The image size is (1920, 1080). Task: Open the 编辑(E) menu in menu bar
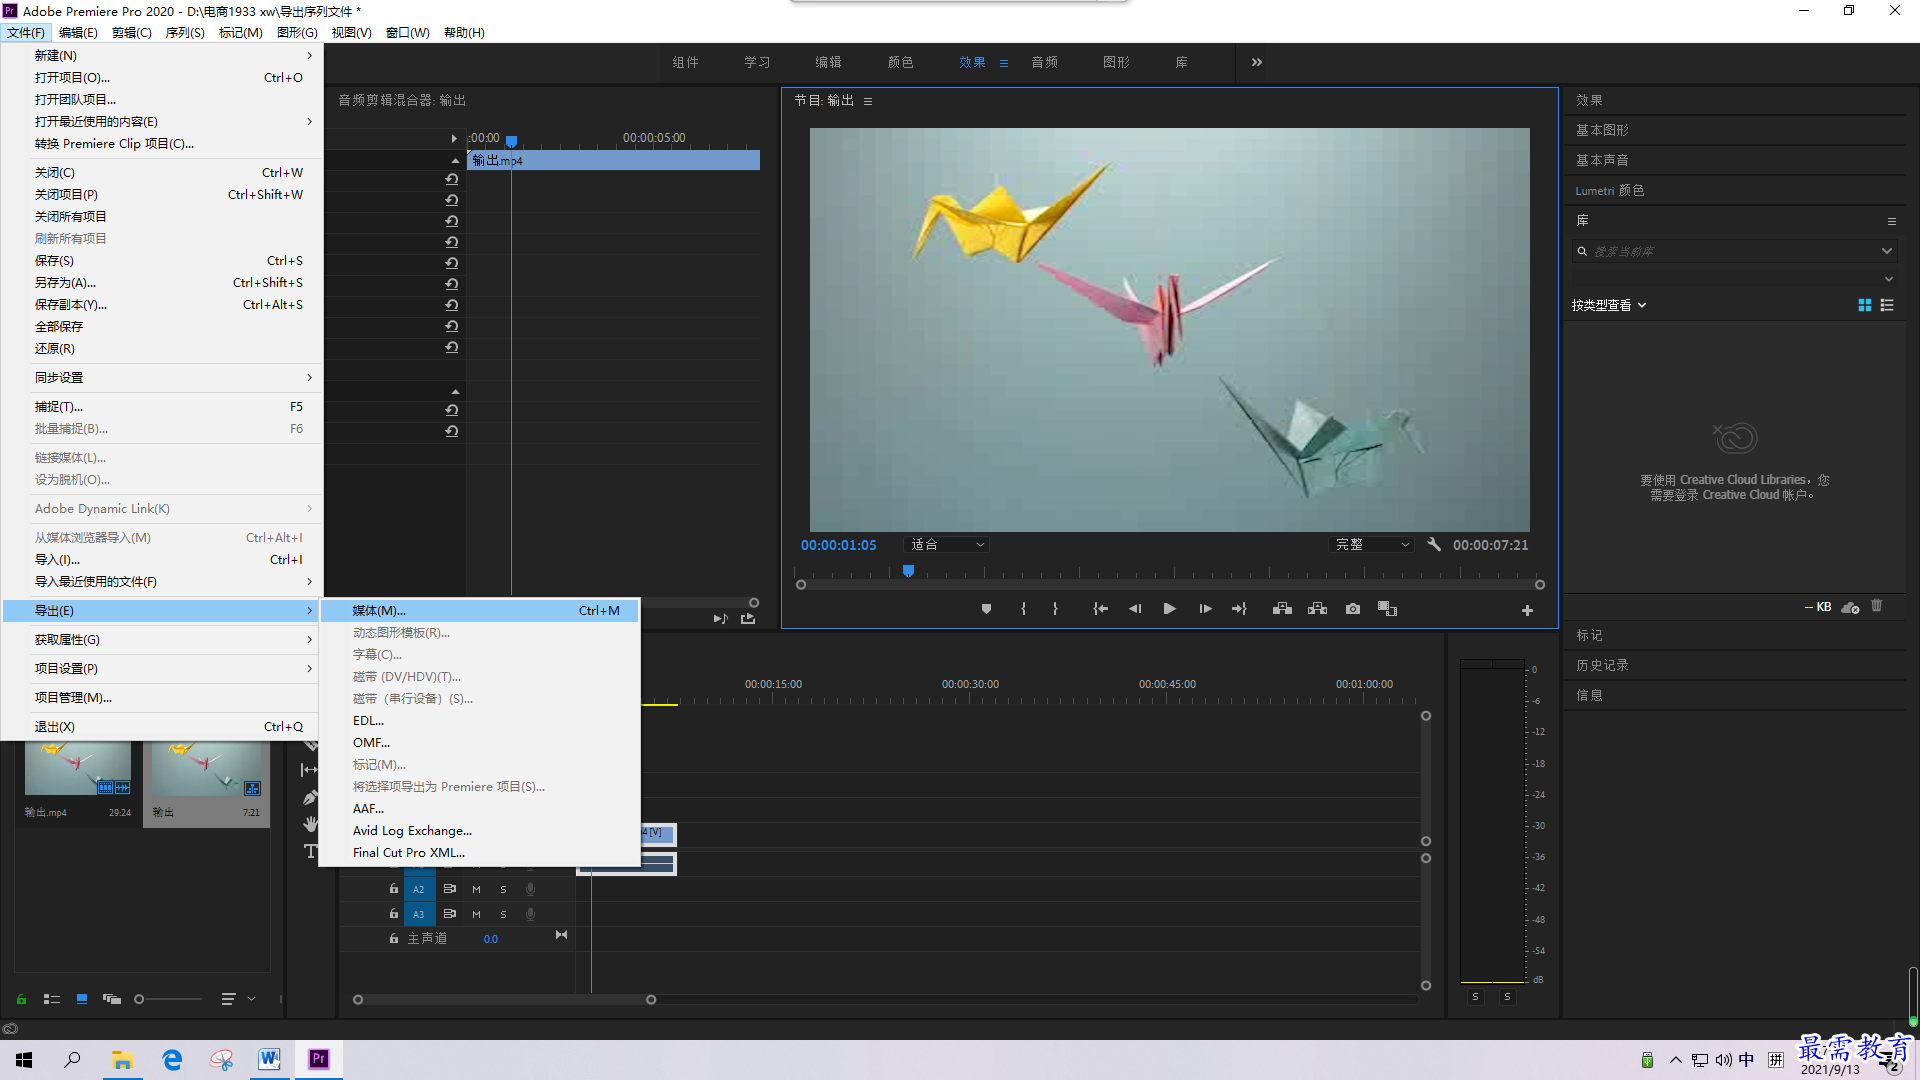point(78,32)
